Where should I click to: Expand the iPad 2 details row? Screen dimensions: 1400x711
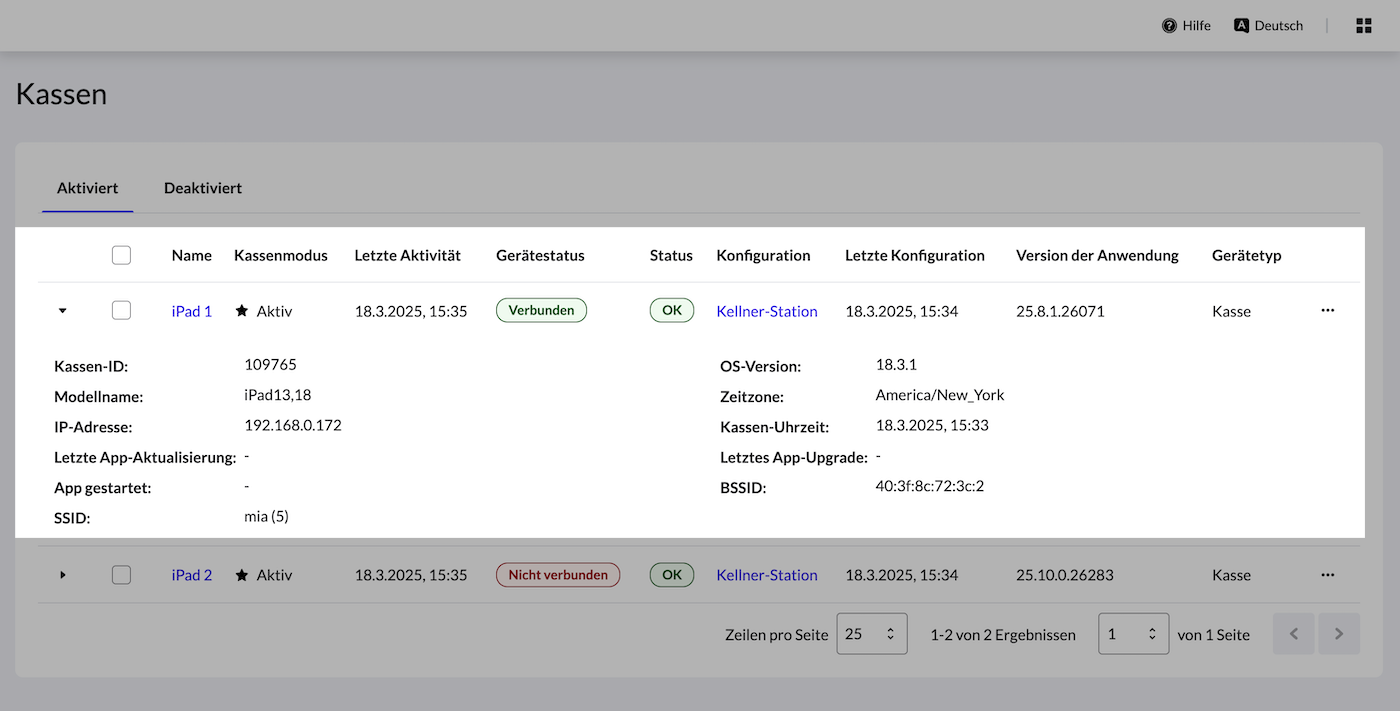(63, 575)
